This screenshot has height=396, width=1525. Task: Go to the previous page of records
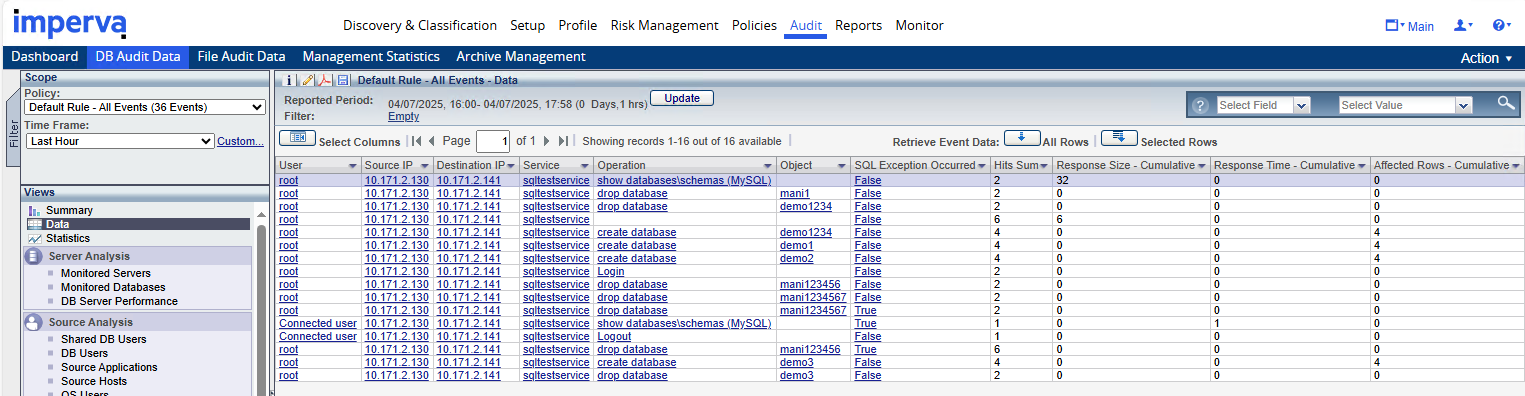(432, 142)
